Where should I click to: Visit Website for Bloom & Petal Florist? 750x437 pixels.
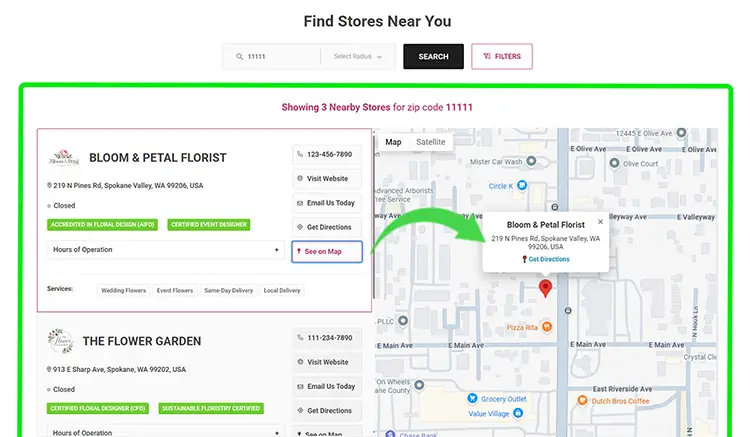(x=327, y=179)
